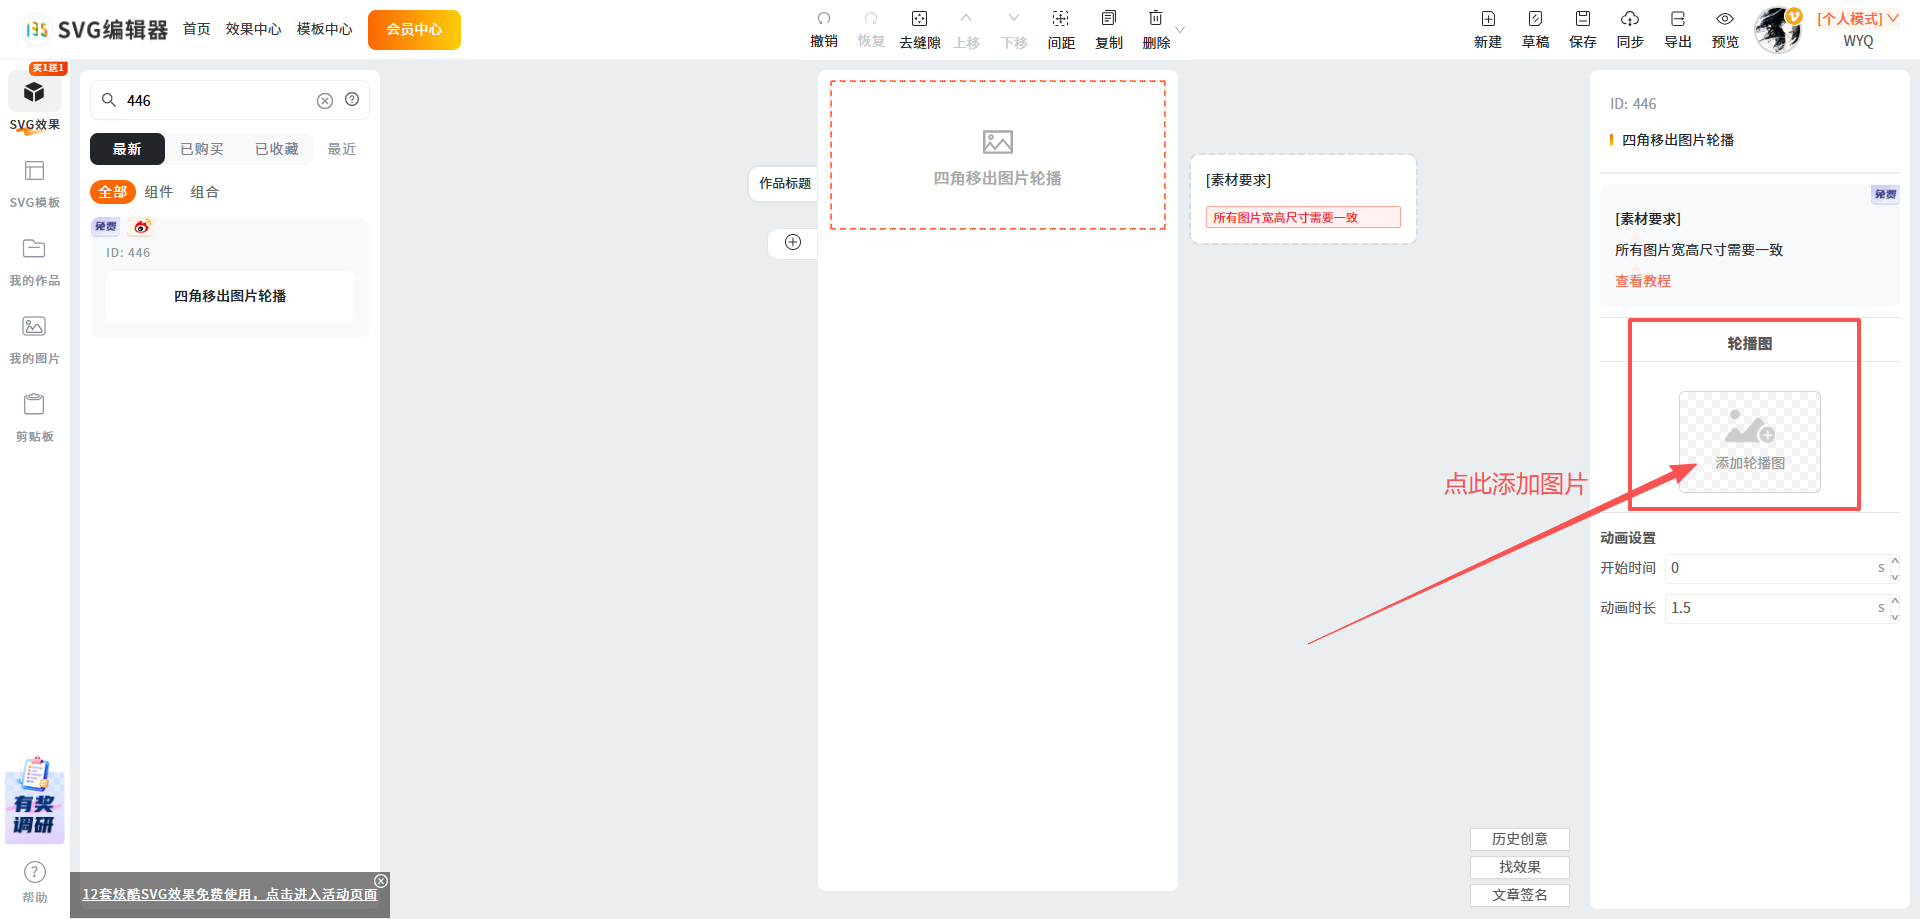Click the 找效果 button
1920x919 pixels.
1520,867
